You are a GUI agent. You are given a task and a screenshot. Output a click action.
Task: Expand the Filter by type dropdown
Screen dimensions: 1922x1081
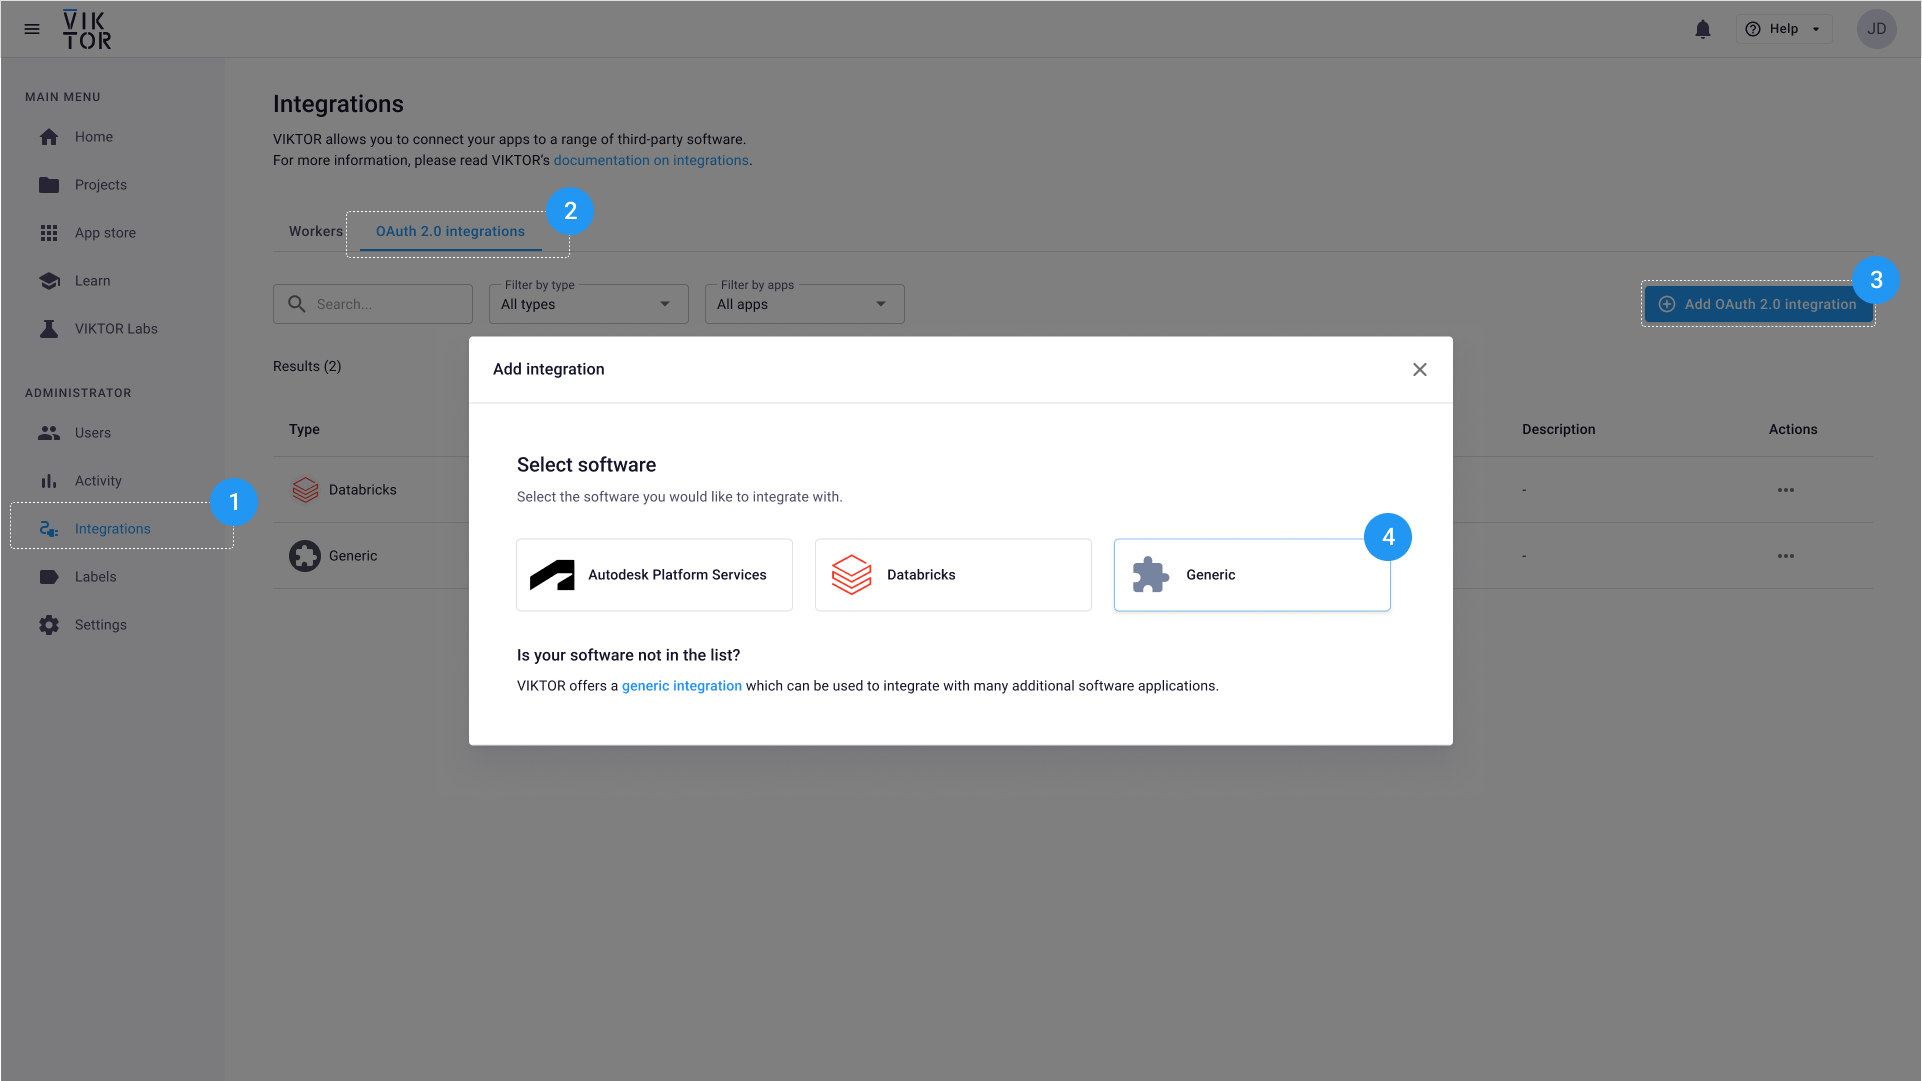(588, 304)
